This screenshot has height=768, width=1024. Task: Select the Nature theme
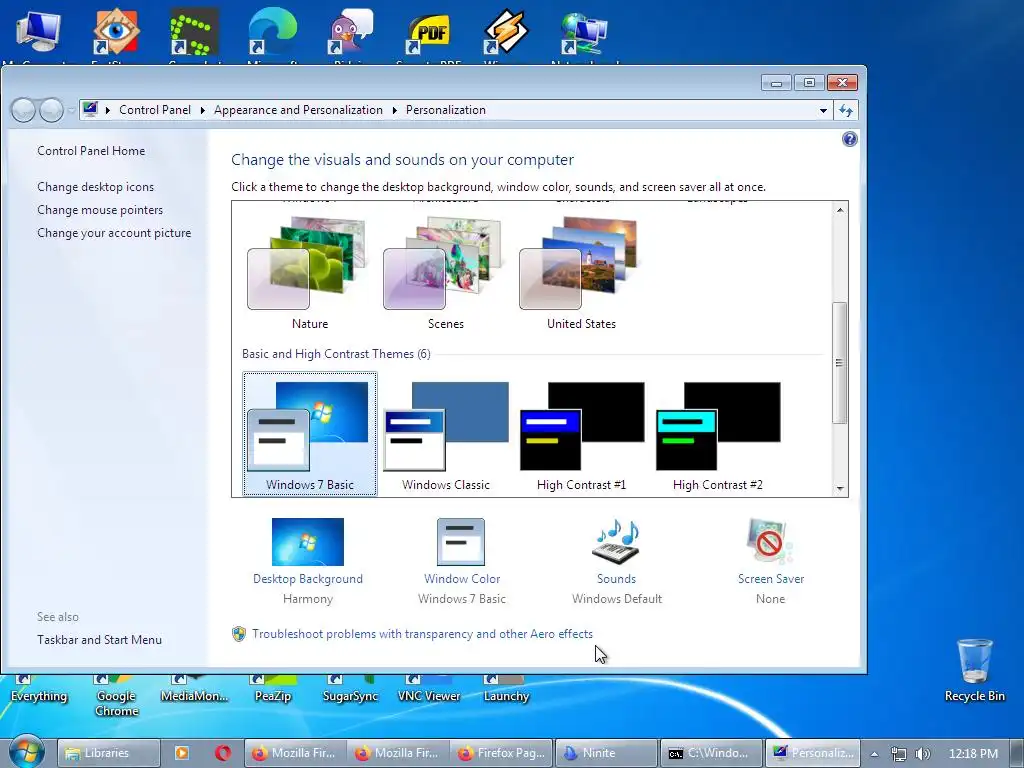coord(310,273)
